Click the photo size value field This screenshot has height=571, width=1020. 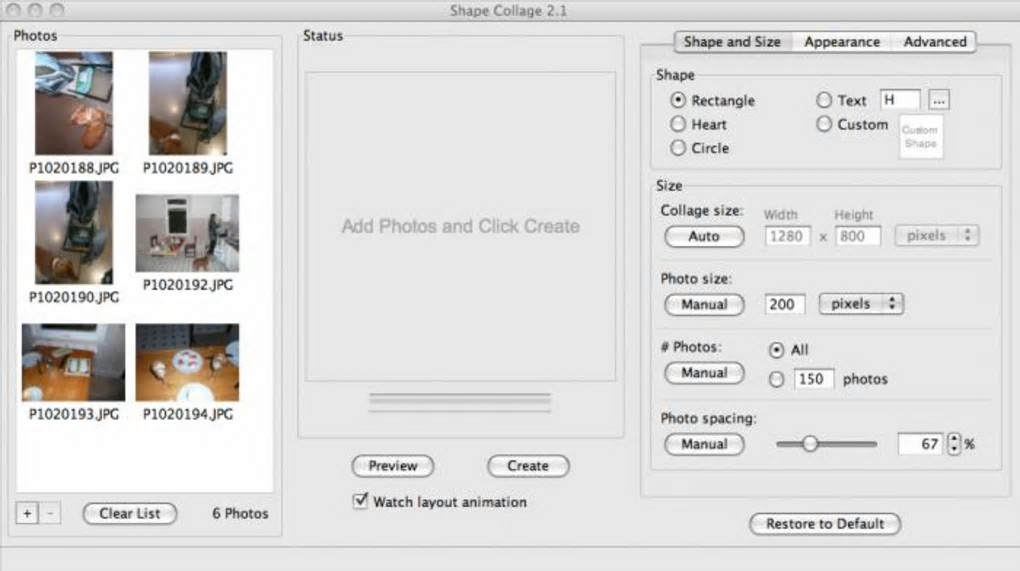point(785,304)
